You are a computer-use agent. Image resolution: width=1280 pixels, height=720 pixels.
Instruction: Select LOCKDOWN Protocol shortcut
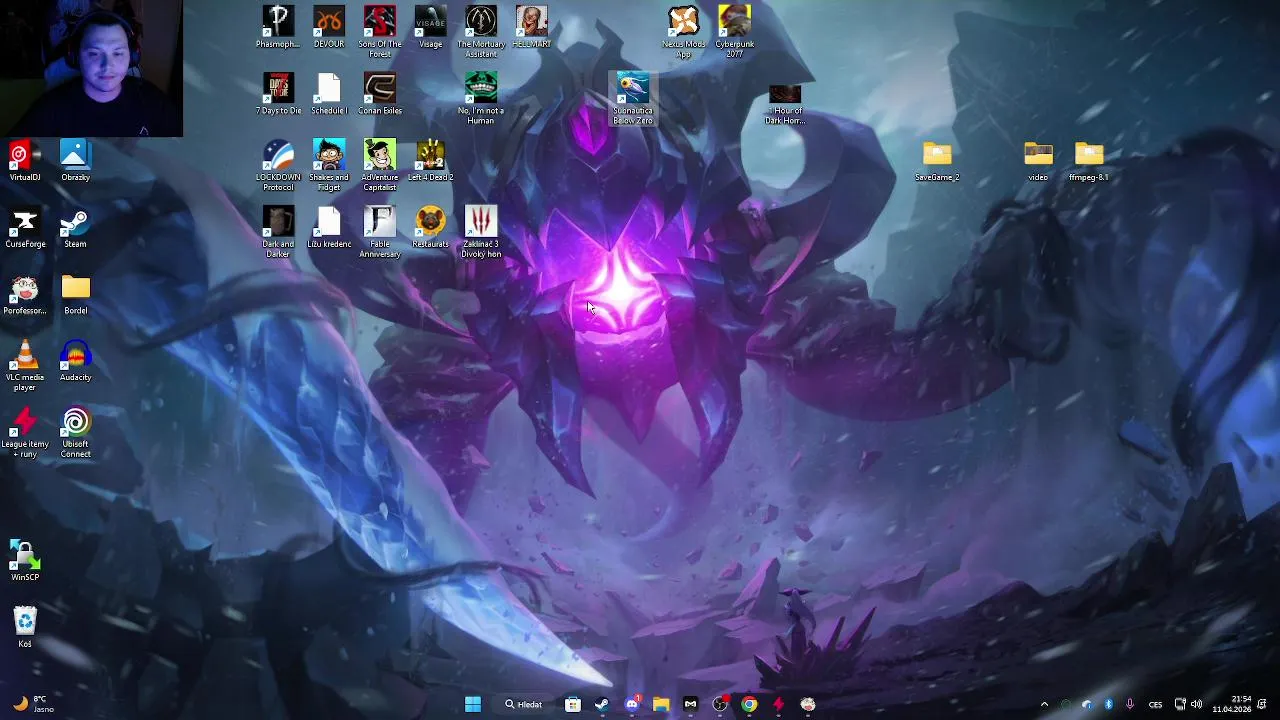point(278,165)
